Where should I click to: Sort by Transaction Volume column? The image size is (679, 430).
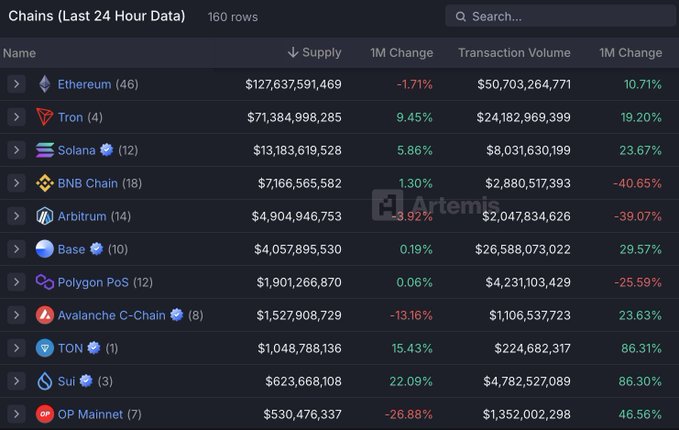coord(514,52)
